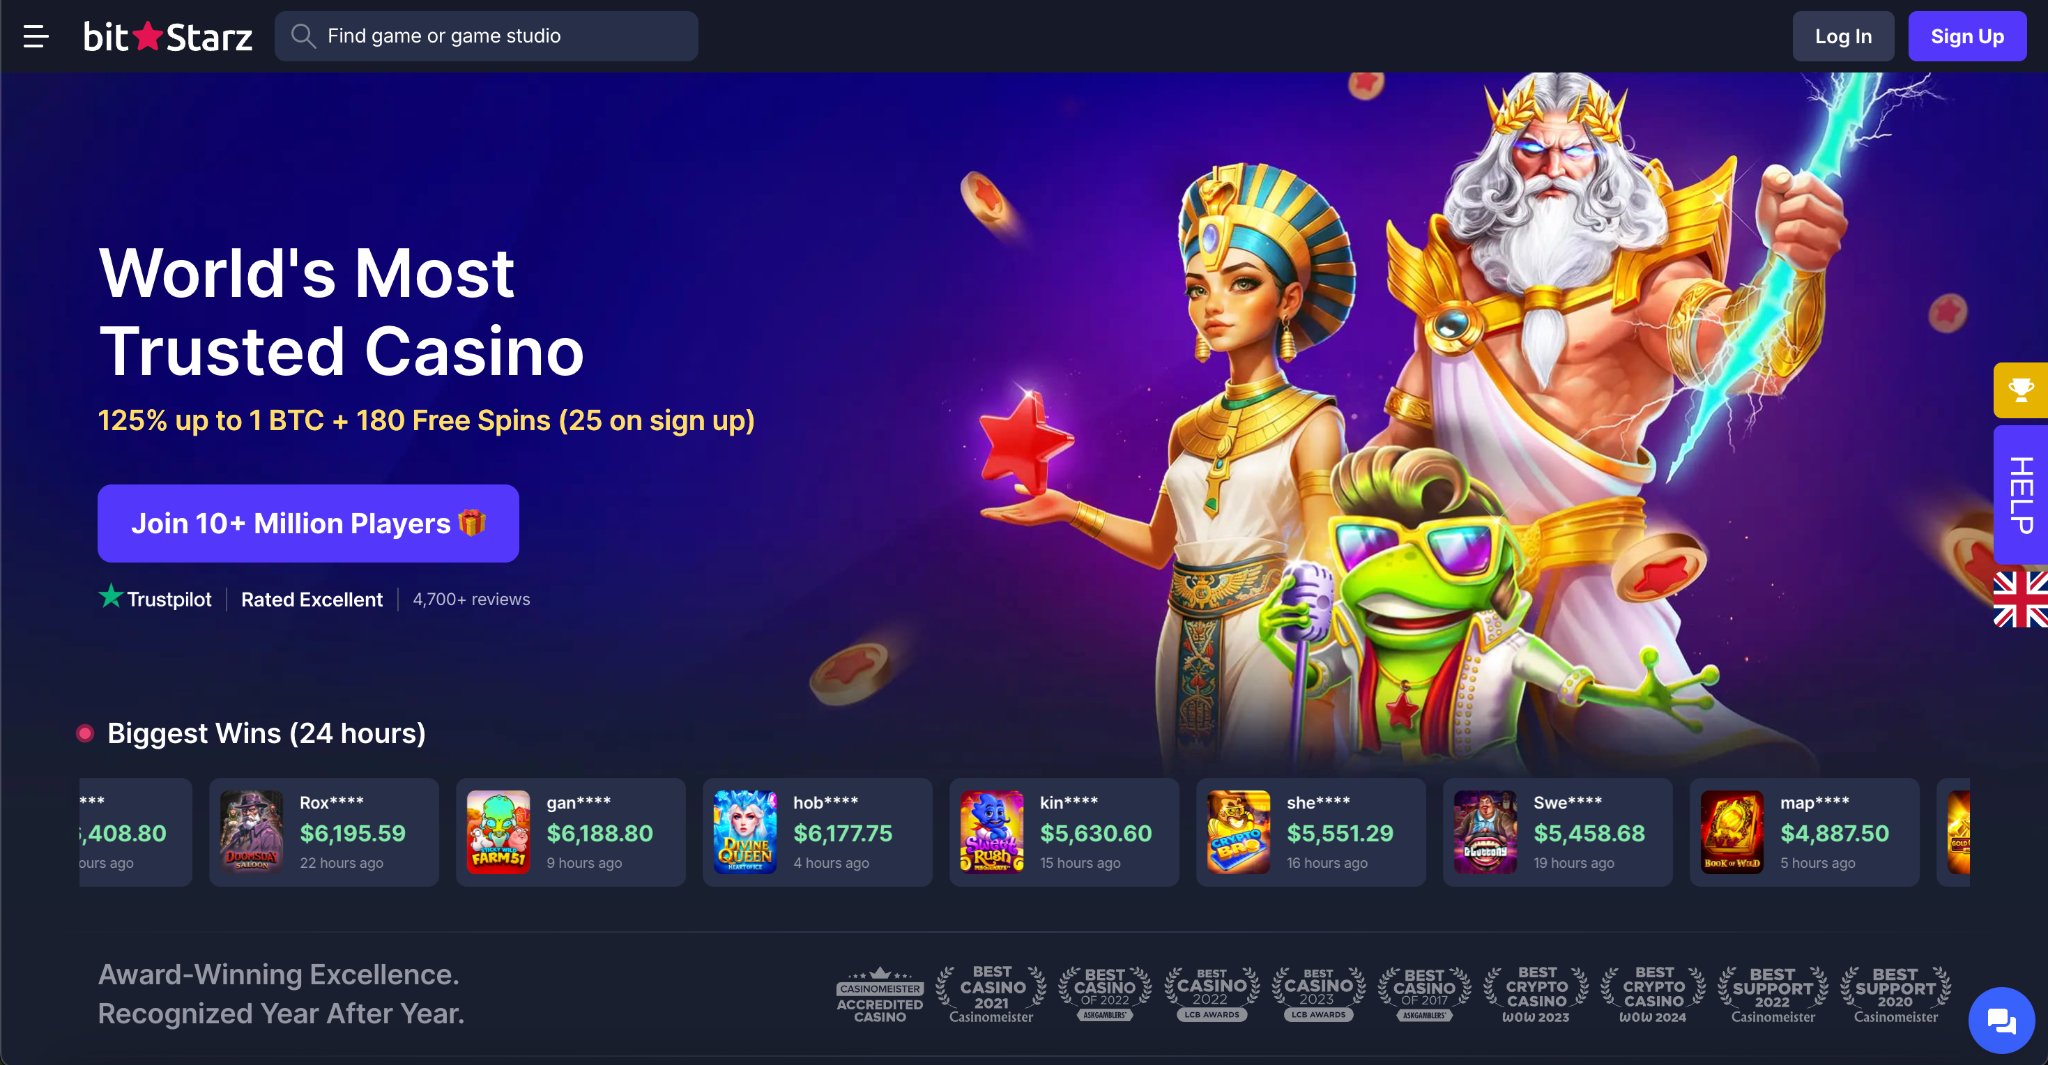2048x1065 pixels.
Task: Click the search magnifier icon
Action: pos(303,37)
